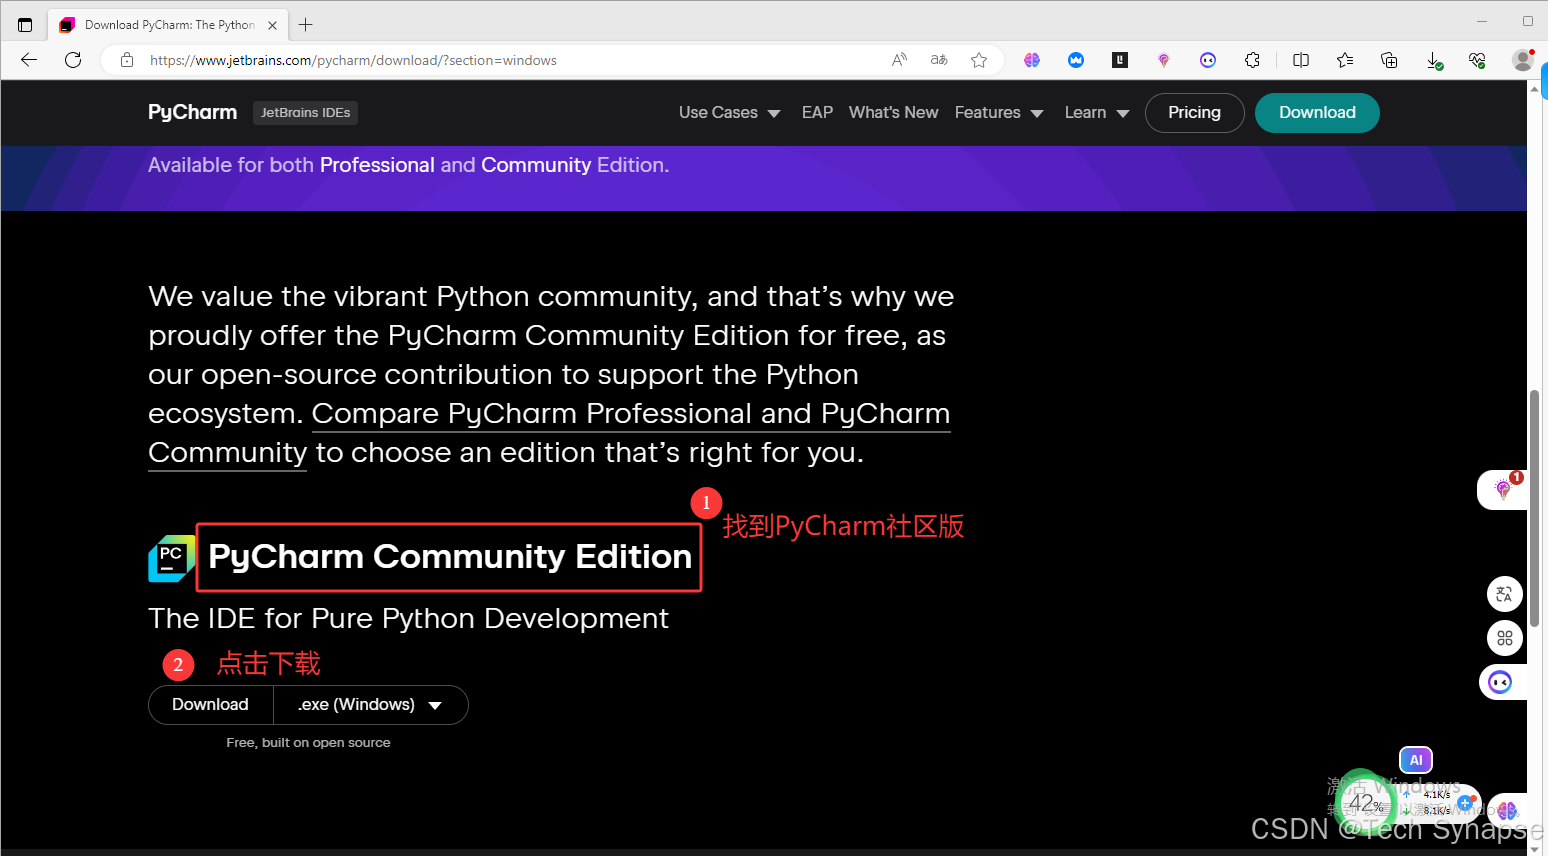Reload the page with refresh icon
The image size is (1548, 856).
73,60
